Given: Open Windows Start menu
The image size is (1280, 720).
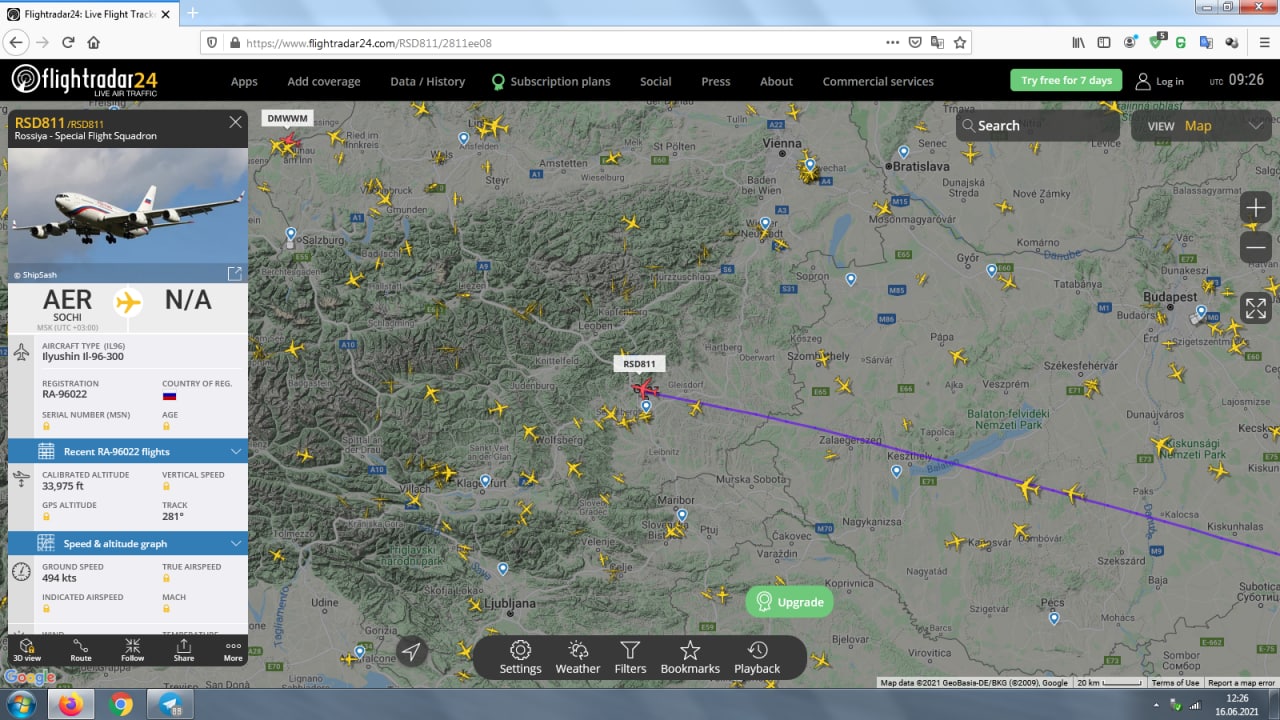Looking at the screenshot, I should point(21,704).
